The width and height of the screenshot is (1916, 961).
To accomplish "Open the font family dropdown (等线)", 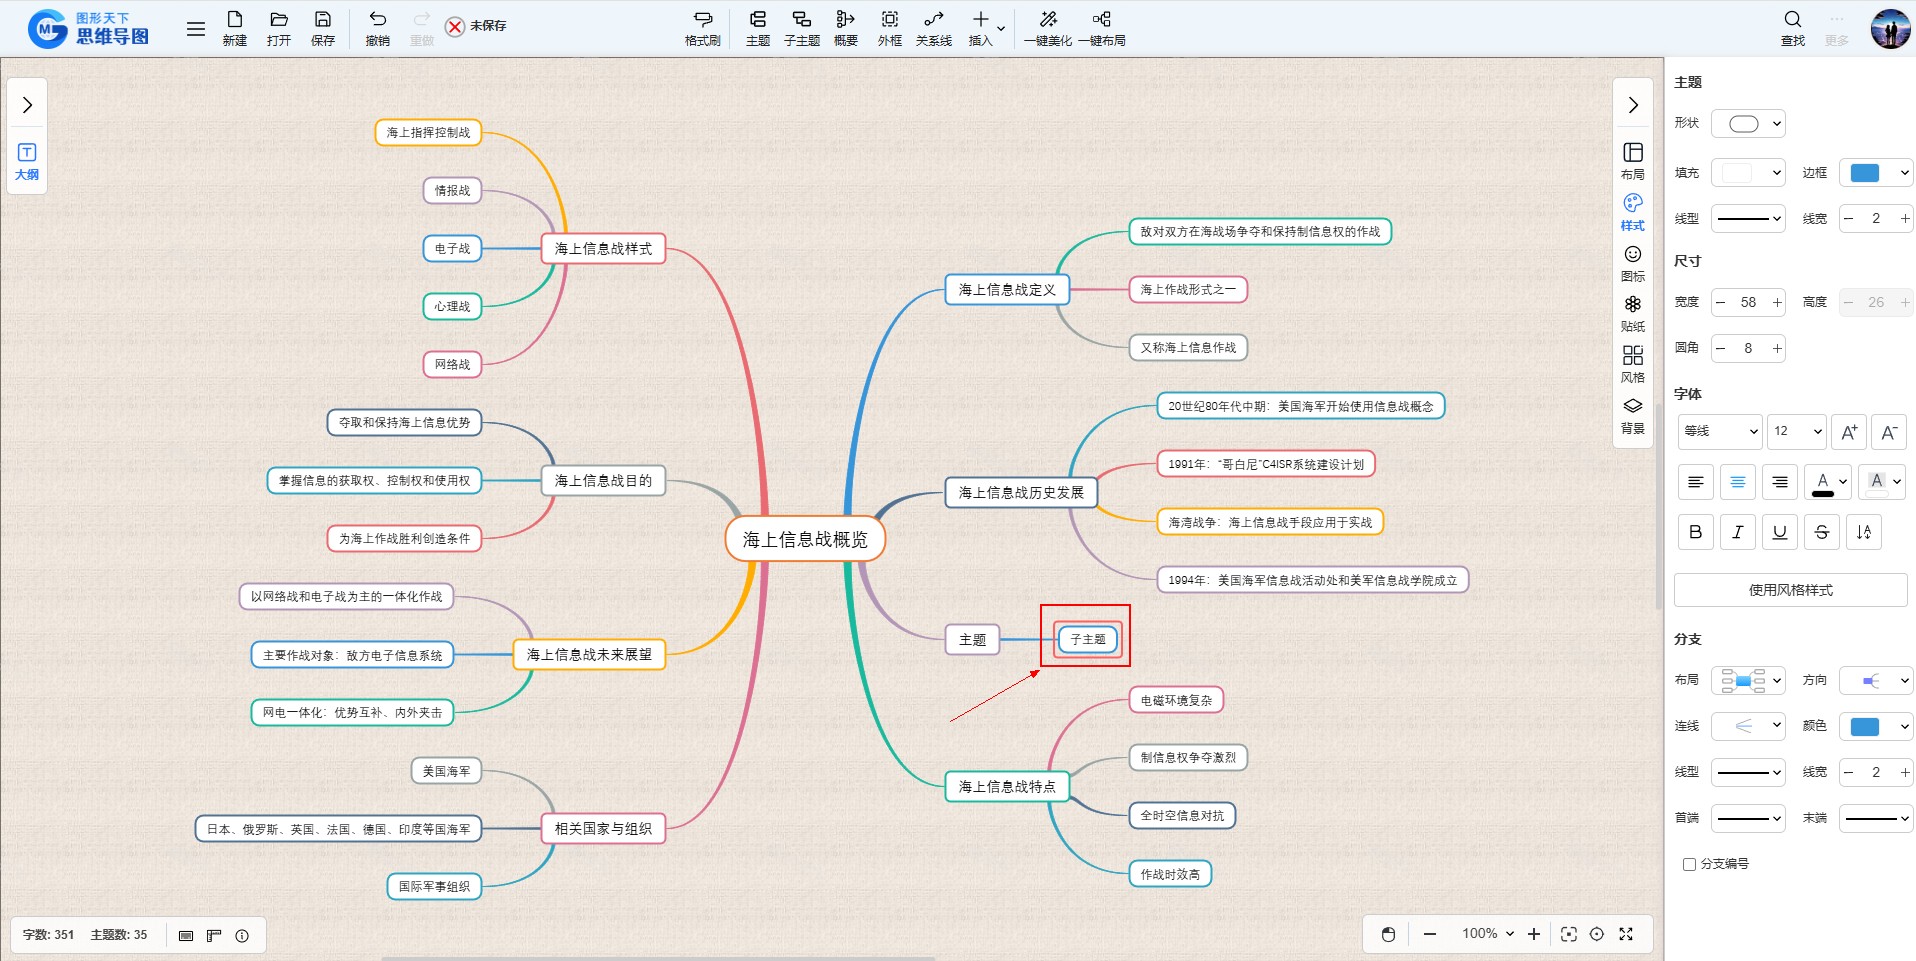I will coord(1719,431).
